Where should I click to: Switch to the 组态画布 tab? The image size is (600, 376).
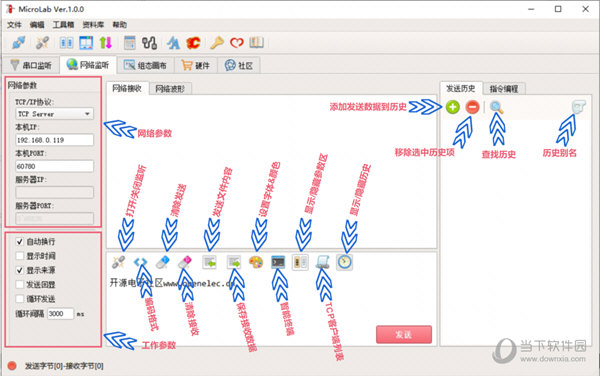click(x=145, y=65)
